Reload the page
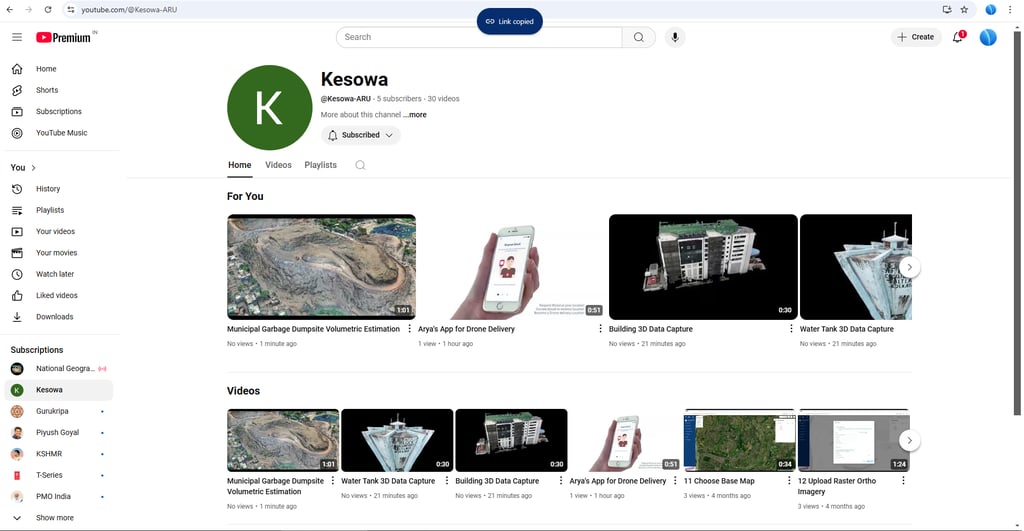Image resolution: width=1024 pixels, height=531 pixels. pyautogui.click(x=48, y=10)
